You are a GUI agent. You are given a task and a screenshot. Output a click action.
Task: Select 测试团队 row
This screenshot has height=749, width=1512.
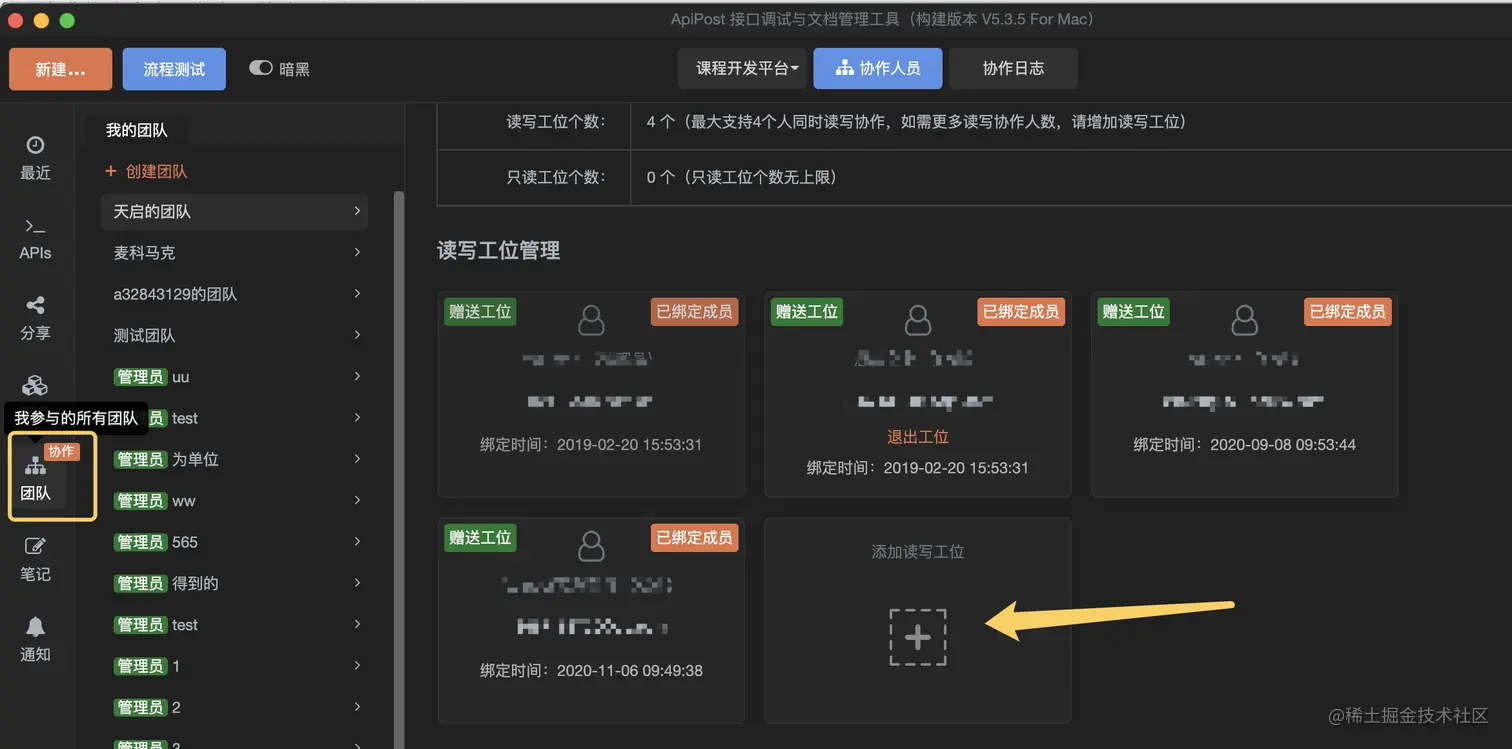[234, 335]
